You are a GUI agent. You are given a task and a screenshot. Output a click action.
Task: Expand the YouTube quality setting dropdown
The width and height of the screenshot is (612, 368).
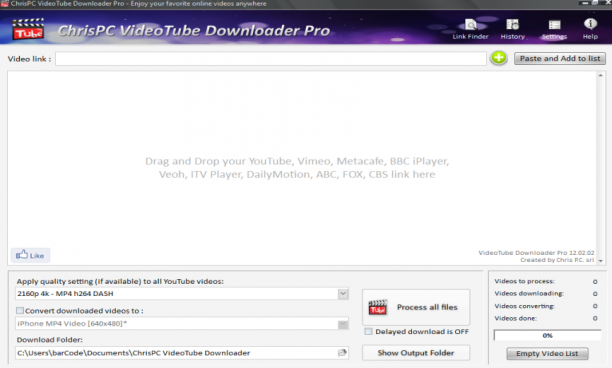pos(343,293)
